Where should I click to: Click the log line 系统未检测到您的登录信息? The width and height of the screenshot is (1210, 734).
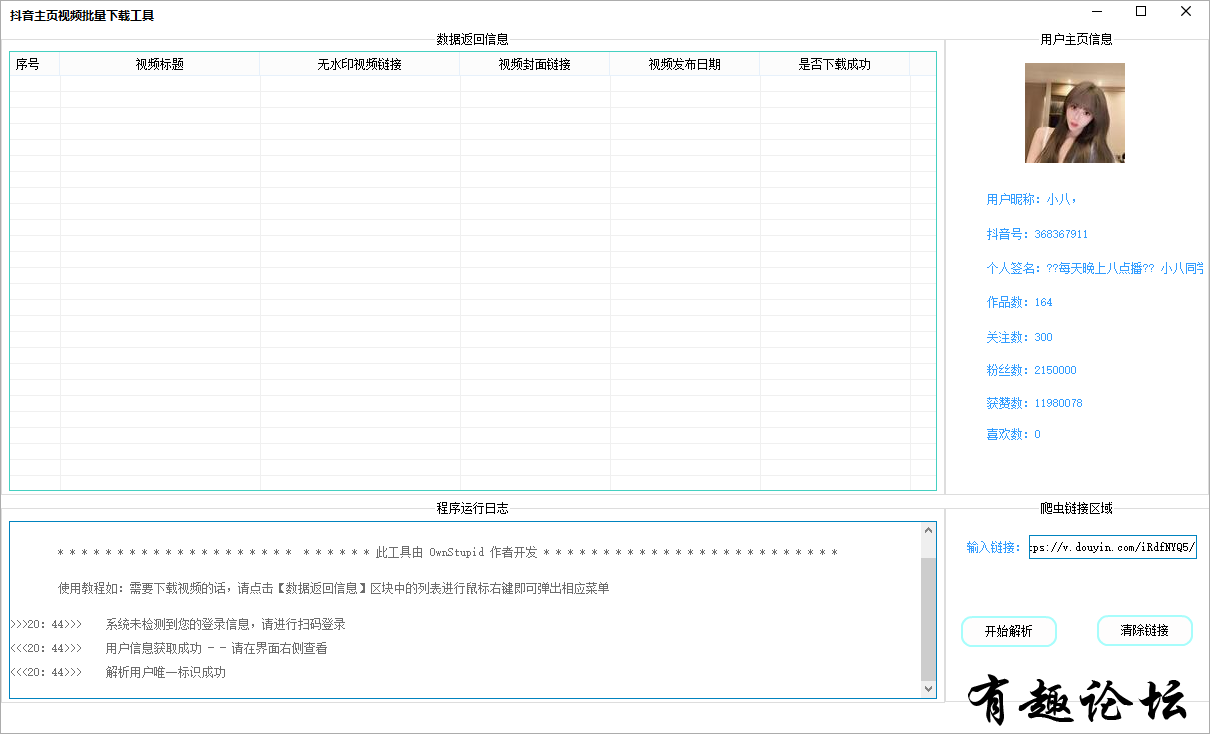click(178, 624)
